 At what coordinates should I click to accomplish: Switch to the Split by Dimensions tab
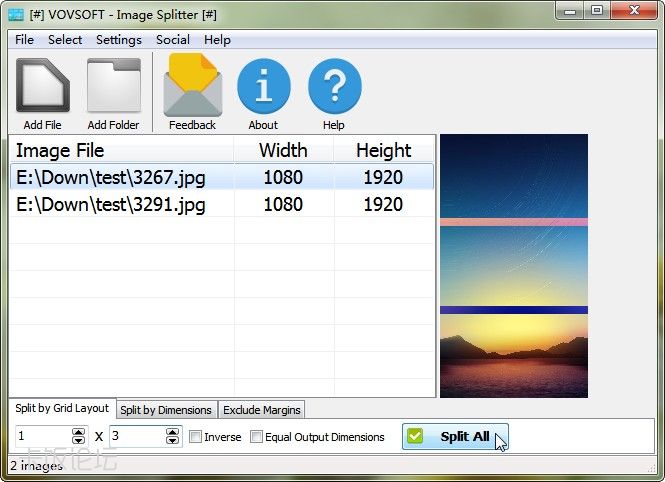pos(166,410)
